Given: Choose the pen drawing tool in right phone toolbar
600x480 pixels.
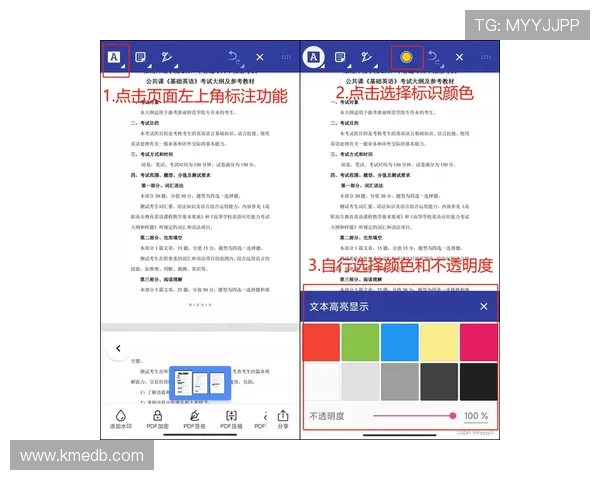Looking at the screenshot, I should [x=366, y=57].
